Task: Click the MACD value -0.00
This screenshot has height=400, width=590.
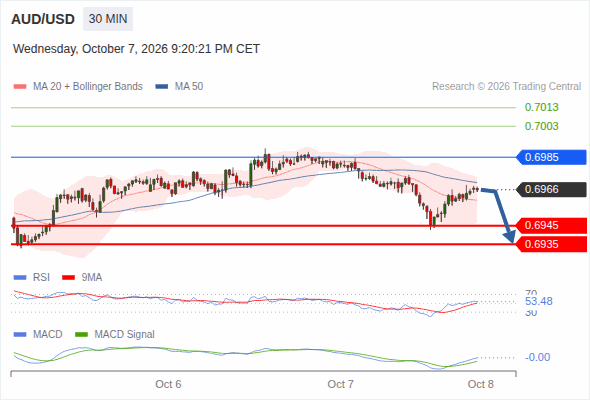Action: point(537,357)
